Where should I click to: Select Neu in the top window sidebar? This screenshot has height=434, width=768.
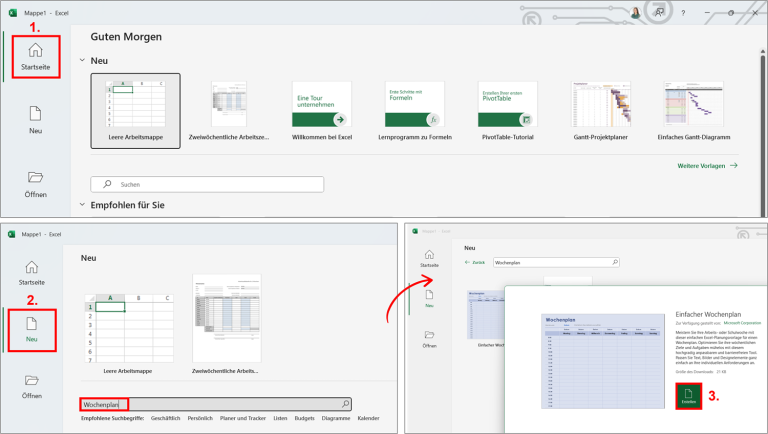click(x=35, y=120)
